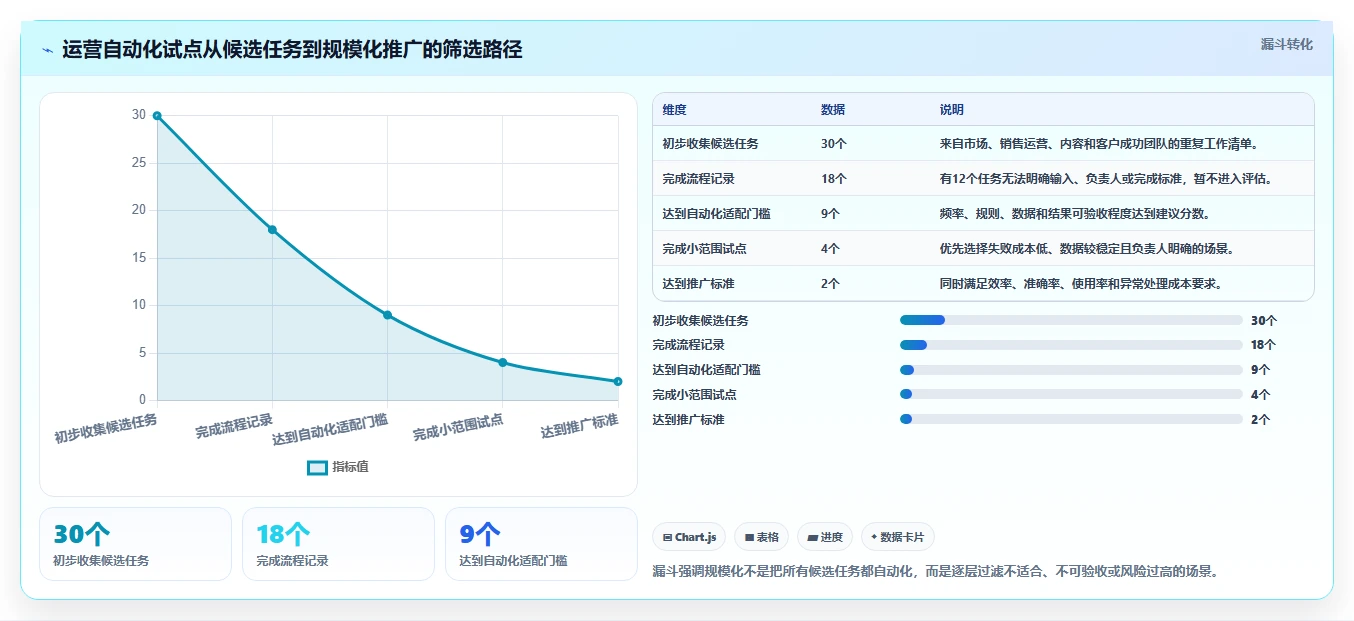
Task: Click the 表格 chip
Action: [762, 537]
